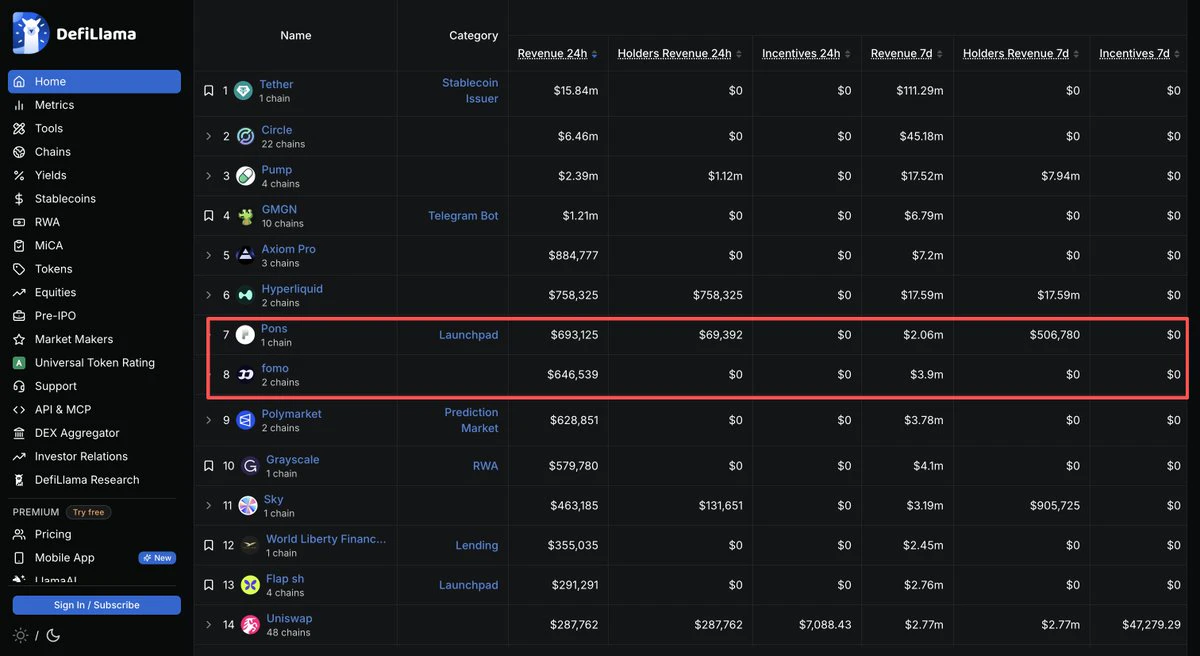Click the fomo logo icon

[x=245, y=375]
